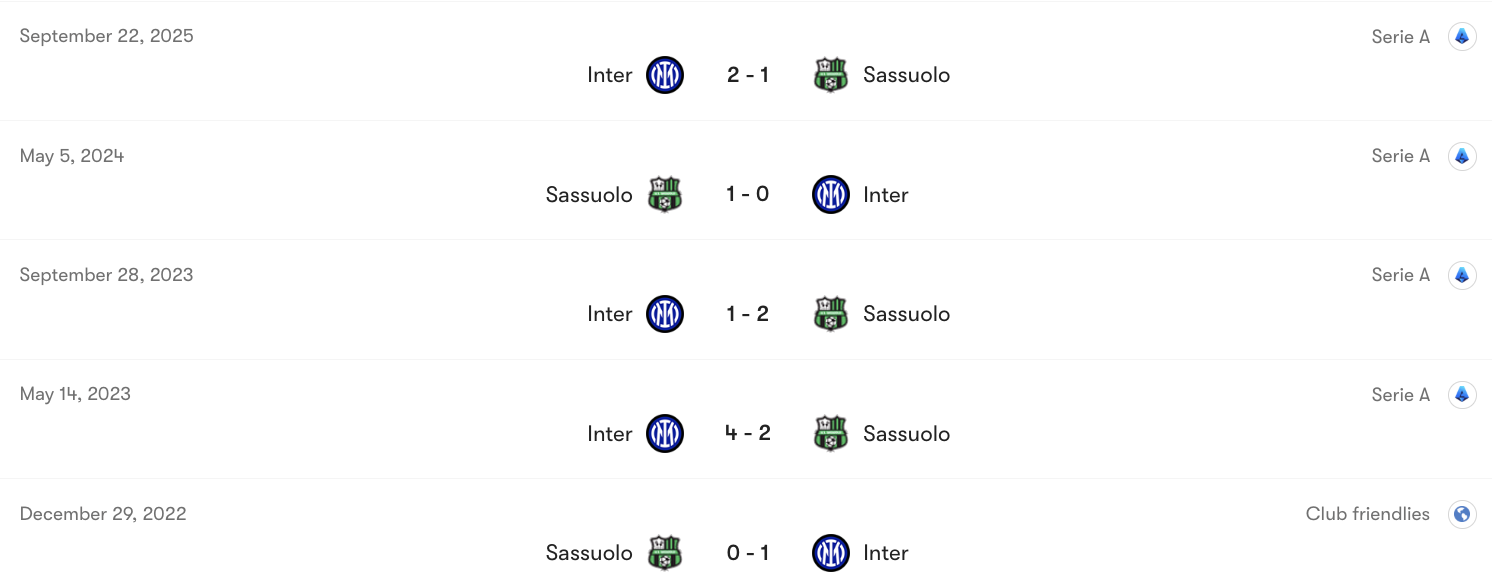Click the Serie A label on the May 5, 2024 row
Image resolution: width=1492 pixels, height=584 pixels.
click(x=1400, y=156)
